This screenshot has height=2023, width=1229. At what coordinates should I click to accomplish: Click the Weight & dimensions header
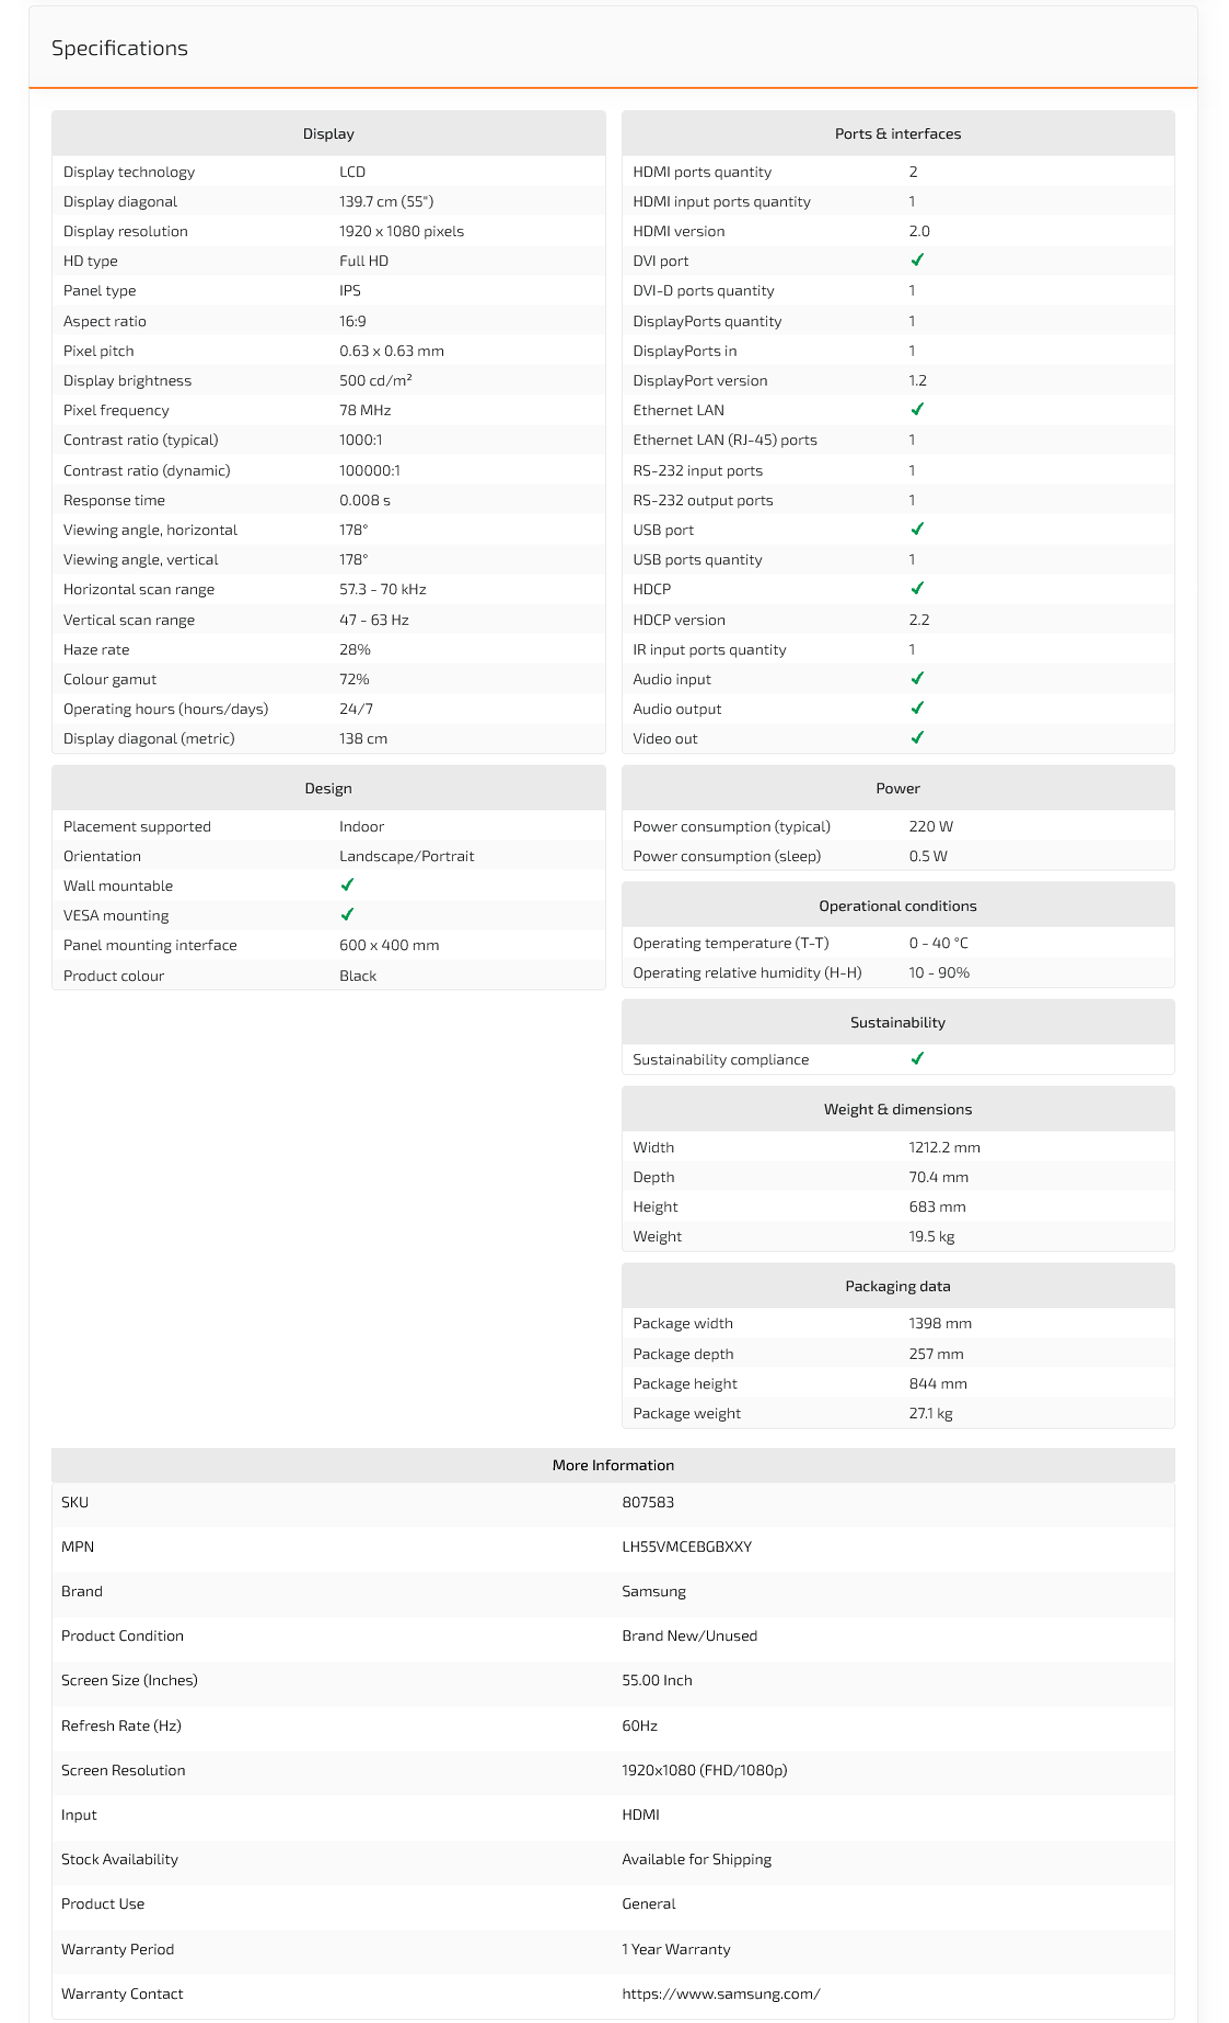coord(897,1109)
